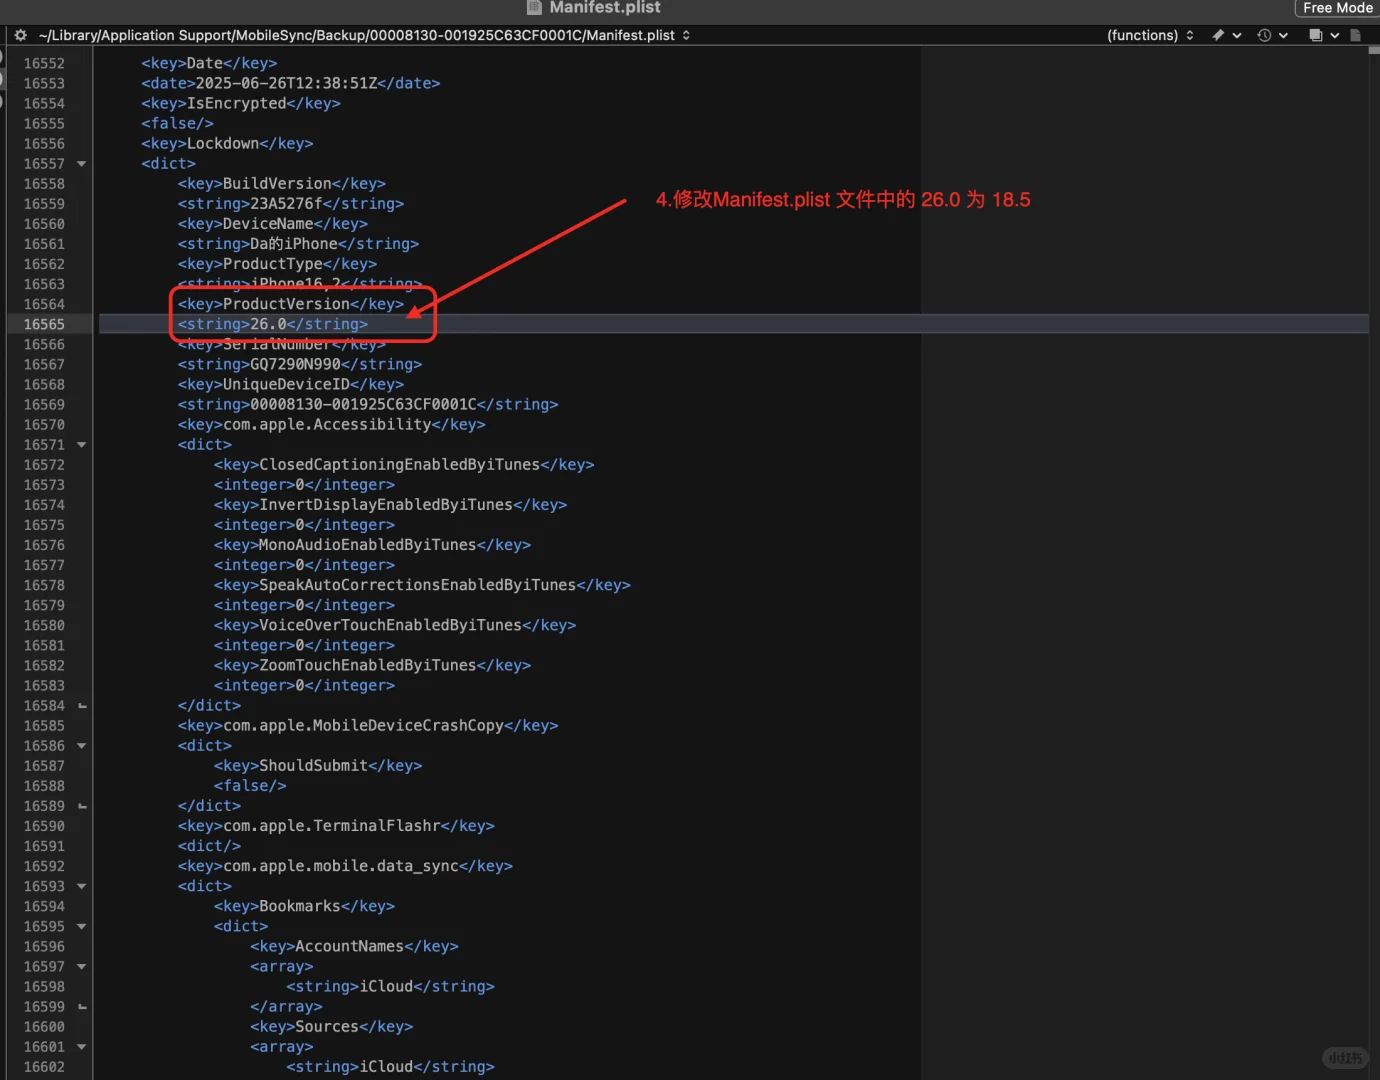Click the DeviceName key line
Image resolution: width=1380 pixels, height=1080 pixels.
273,224
